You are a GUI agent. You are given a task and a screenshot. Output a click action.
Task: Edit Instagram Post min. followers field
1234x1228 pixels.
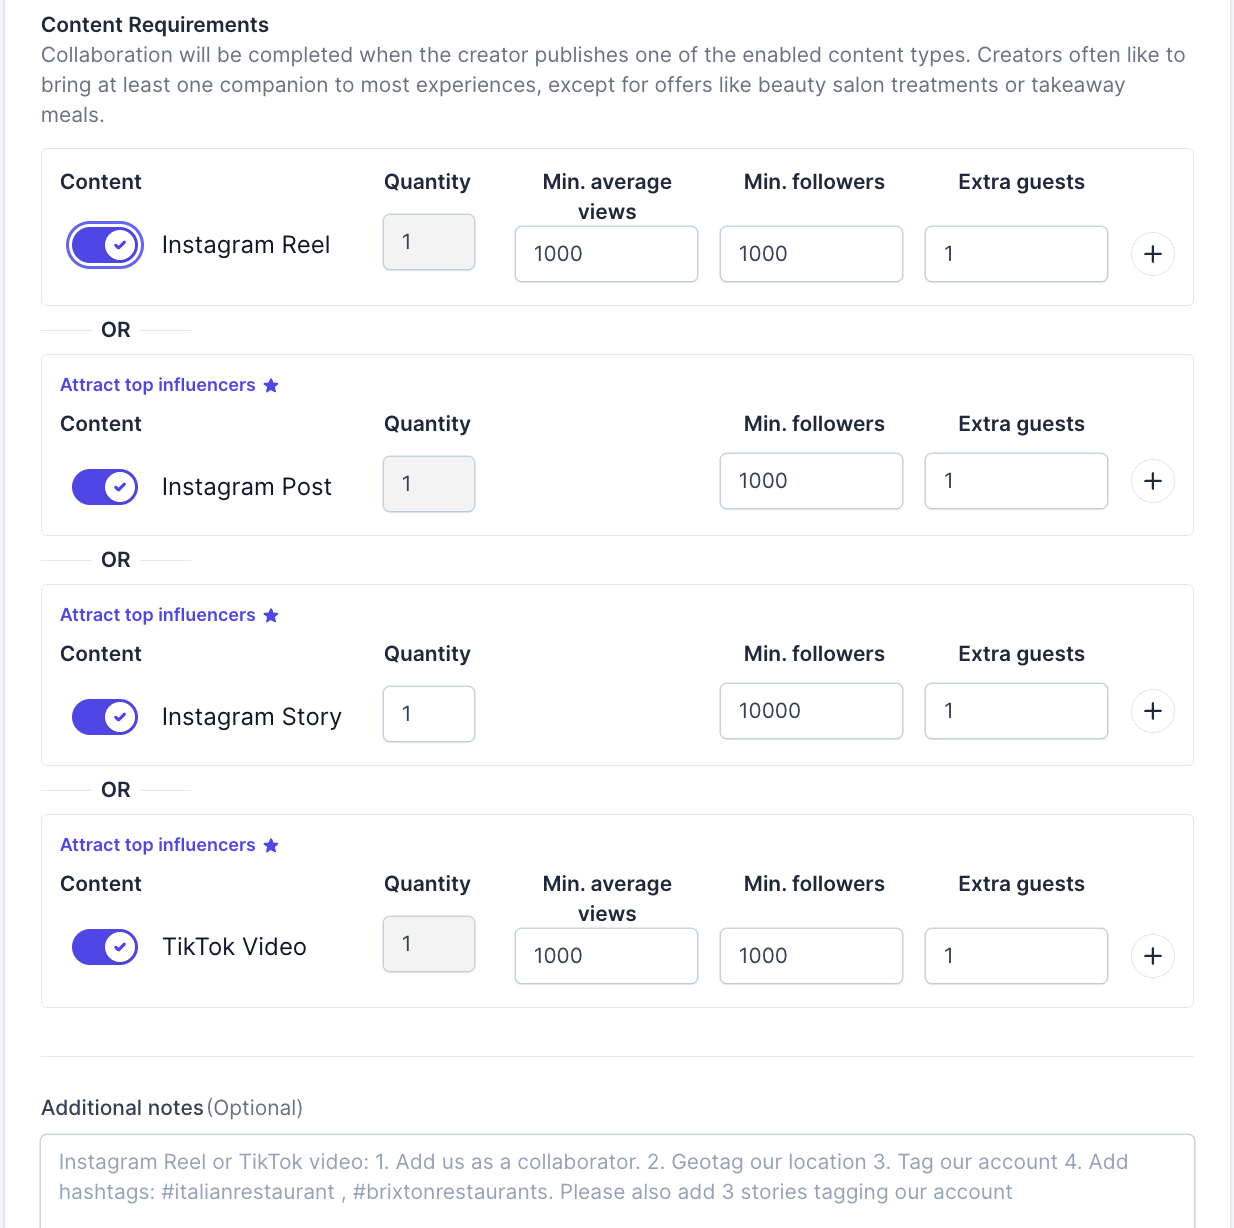coord(811,481)
